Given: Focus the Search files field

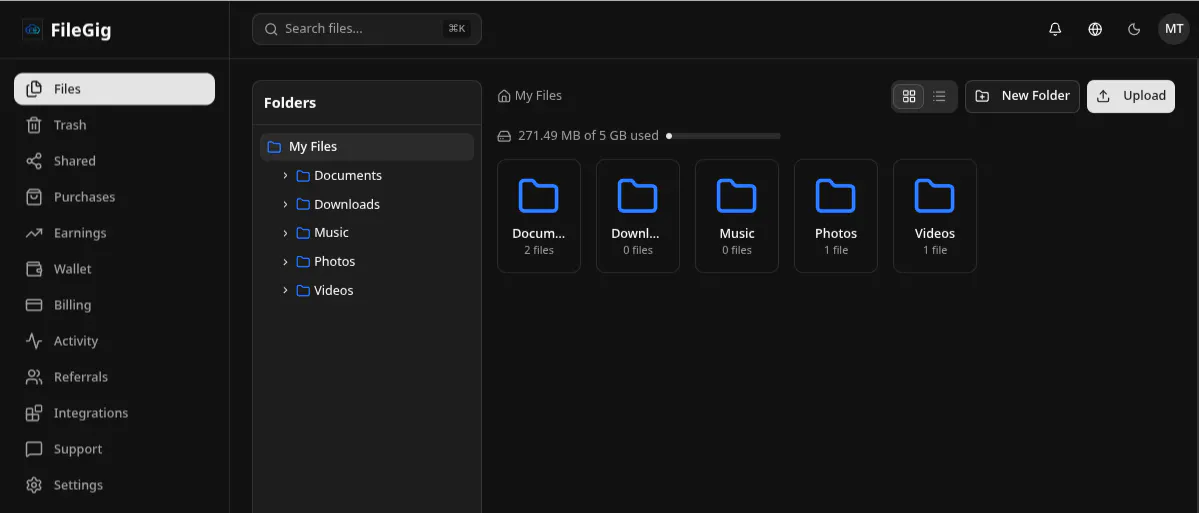Looking at the screenshot, I should [367, 29].
